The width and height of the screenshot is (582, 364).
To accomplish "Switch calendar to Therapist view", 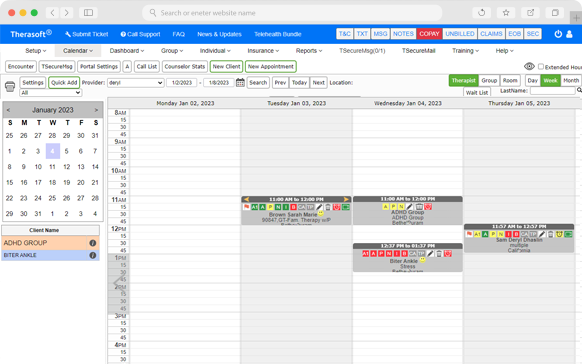I will click(x=463, y=81).
